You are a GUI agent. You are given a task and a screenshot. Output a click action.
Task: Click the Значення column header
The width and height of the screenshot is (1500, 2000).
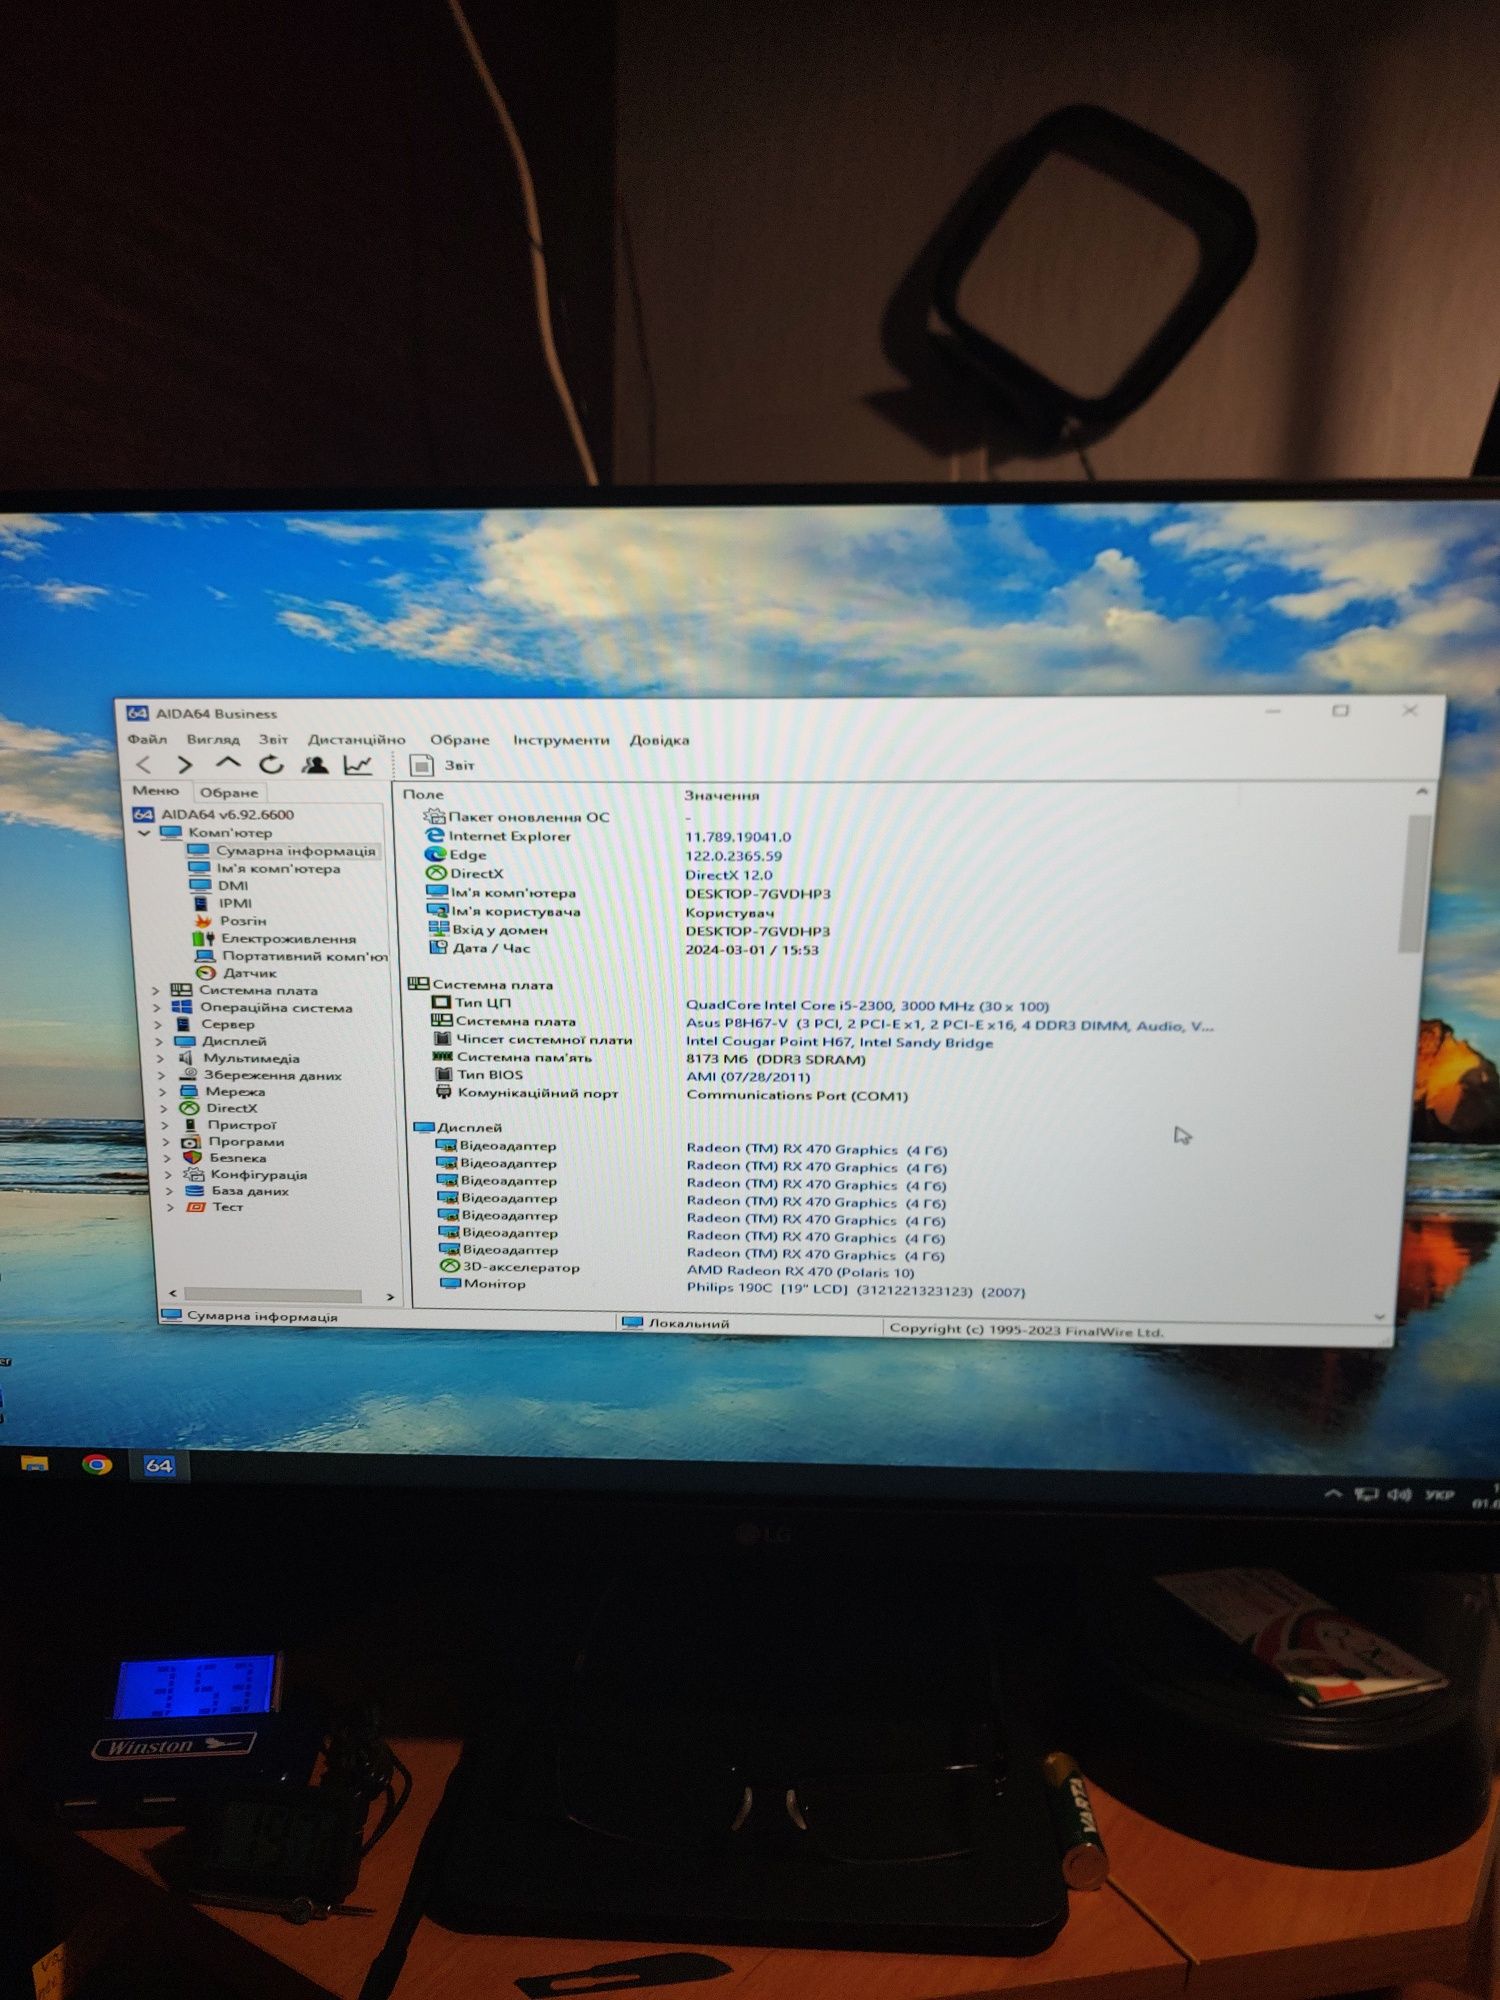coord(721,796)
